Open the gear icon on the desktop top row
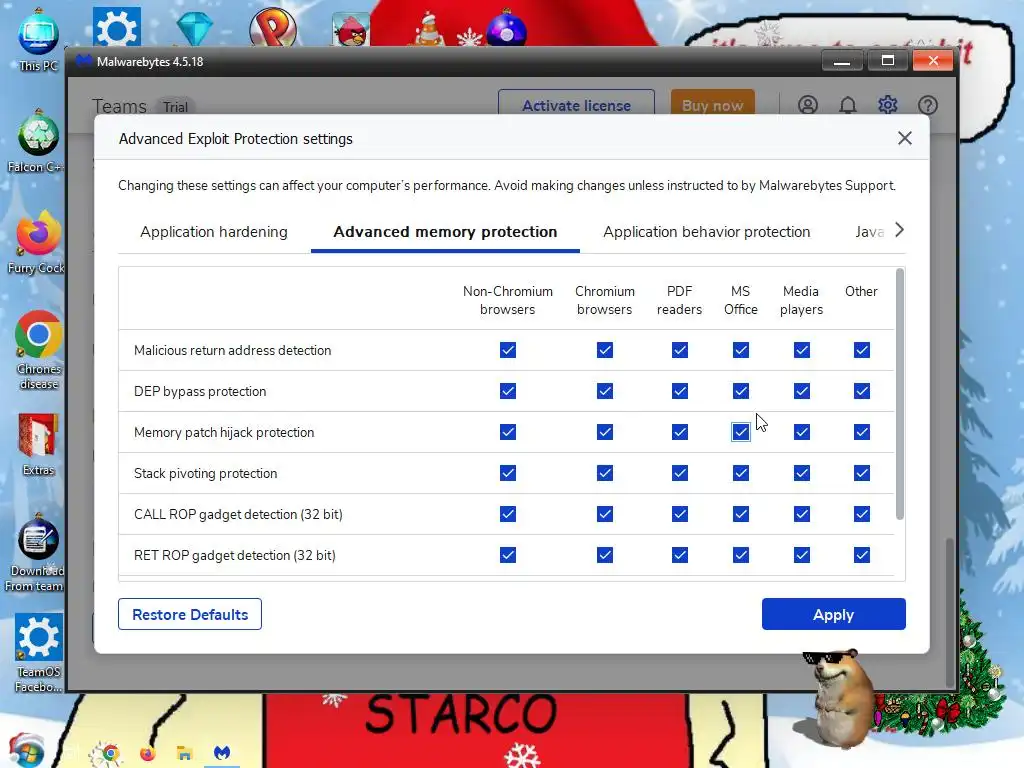Screen dimensions: 1024x768 point(116,27)
